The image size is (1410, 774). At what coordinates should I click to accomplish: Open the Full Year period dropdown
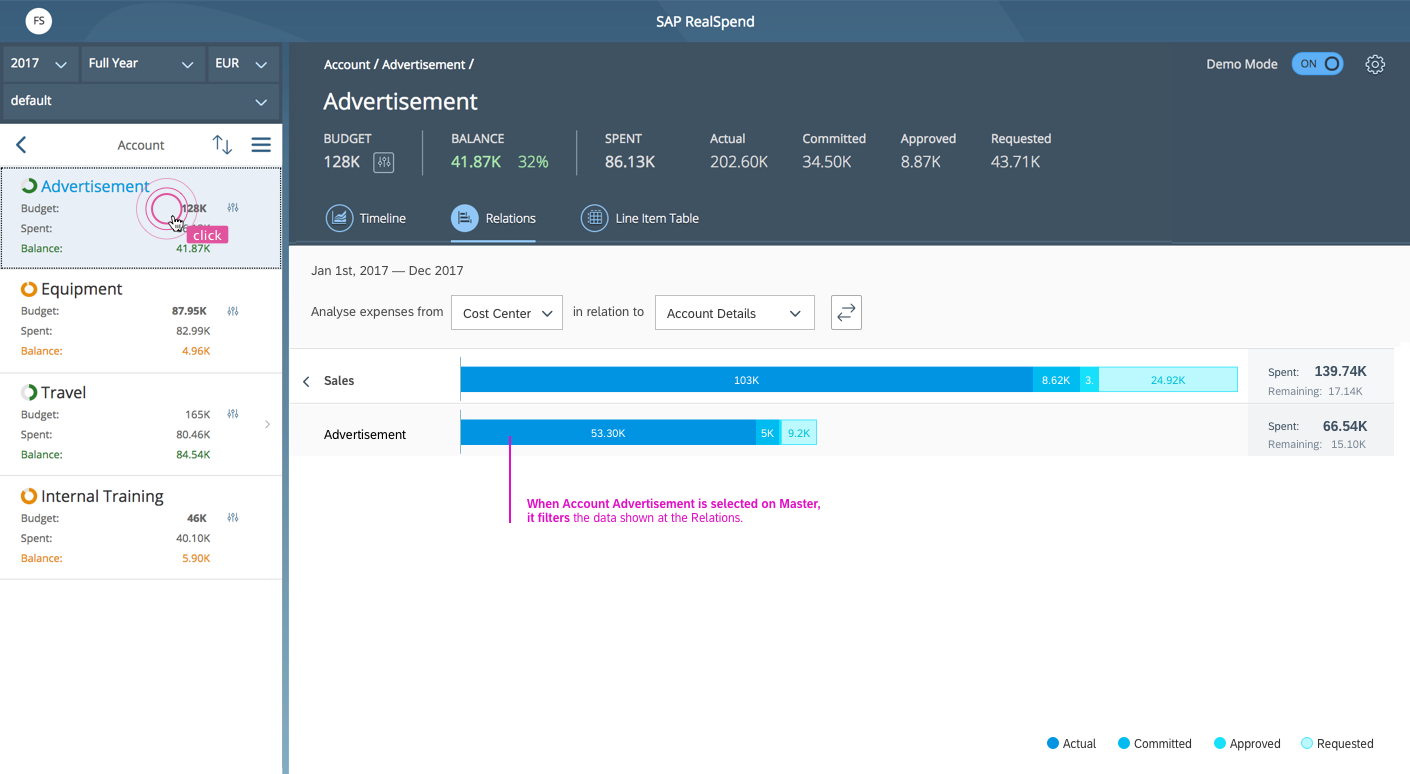pos(142,63)
